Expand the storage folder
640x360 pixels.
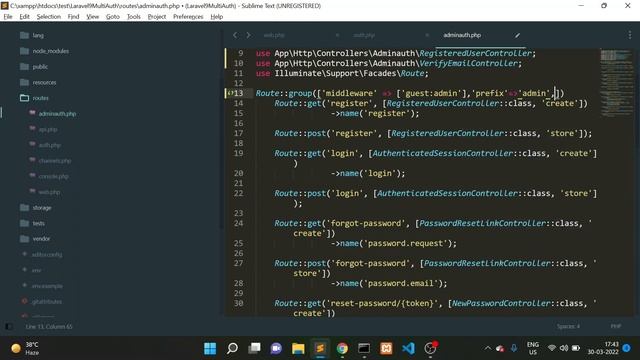pos(42,208)
